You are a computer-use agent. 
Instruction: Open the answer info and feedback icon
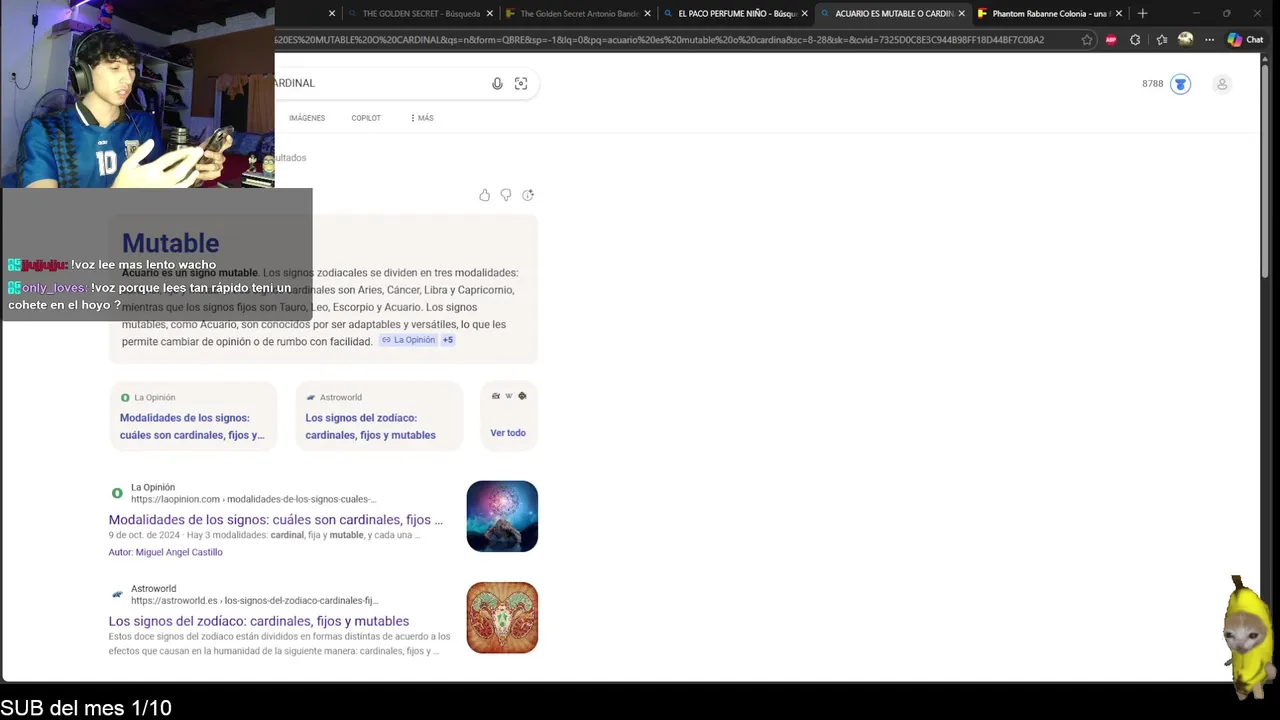pos(528,195)
